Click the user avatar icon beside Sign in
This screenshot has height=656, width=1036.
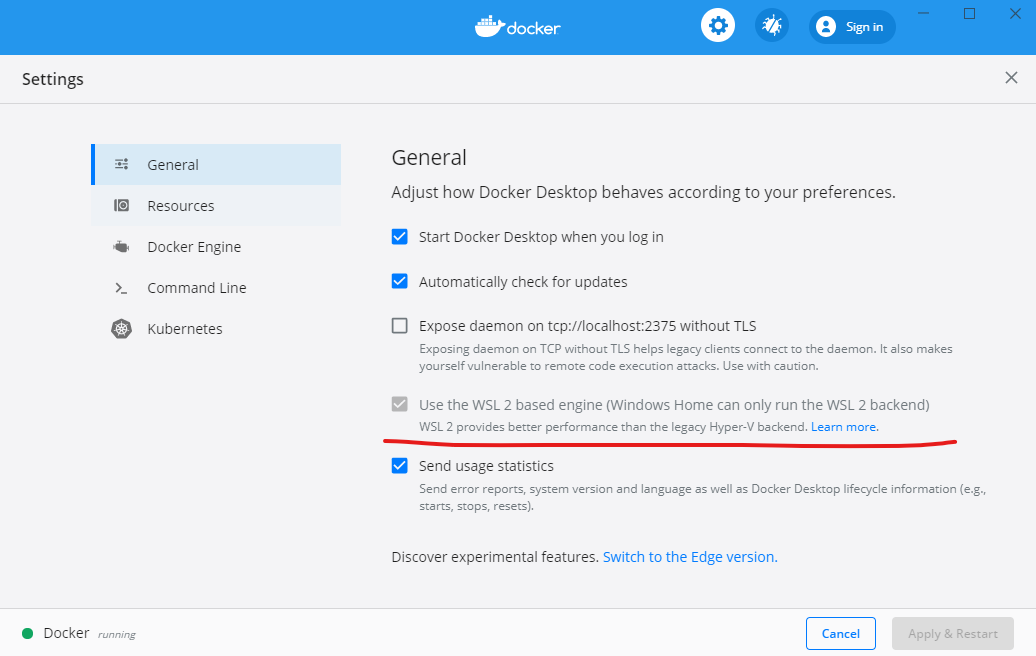click(825, 26)
